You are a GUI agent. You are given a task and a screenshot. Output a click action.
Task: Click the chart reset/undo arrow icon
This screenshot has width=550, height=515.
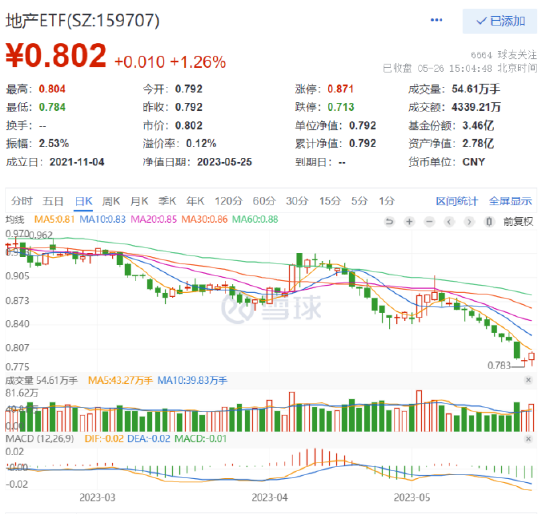click(x=389, y=222)
